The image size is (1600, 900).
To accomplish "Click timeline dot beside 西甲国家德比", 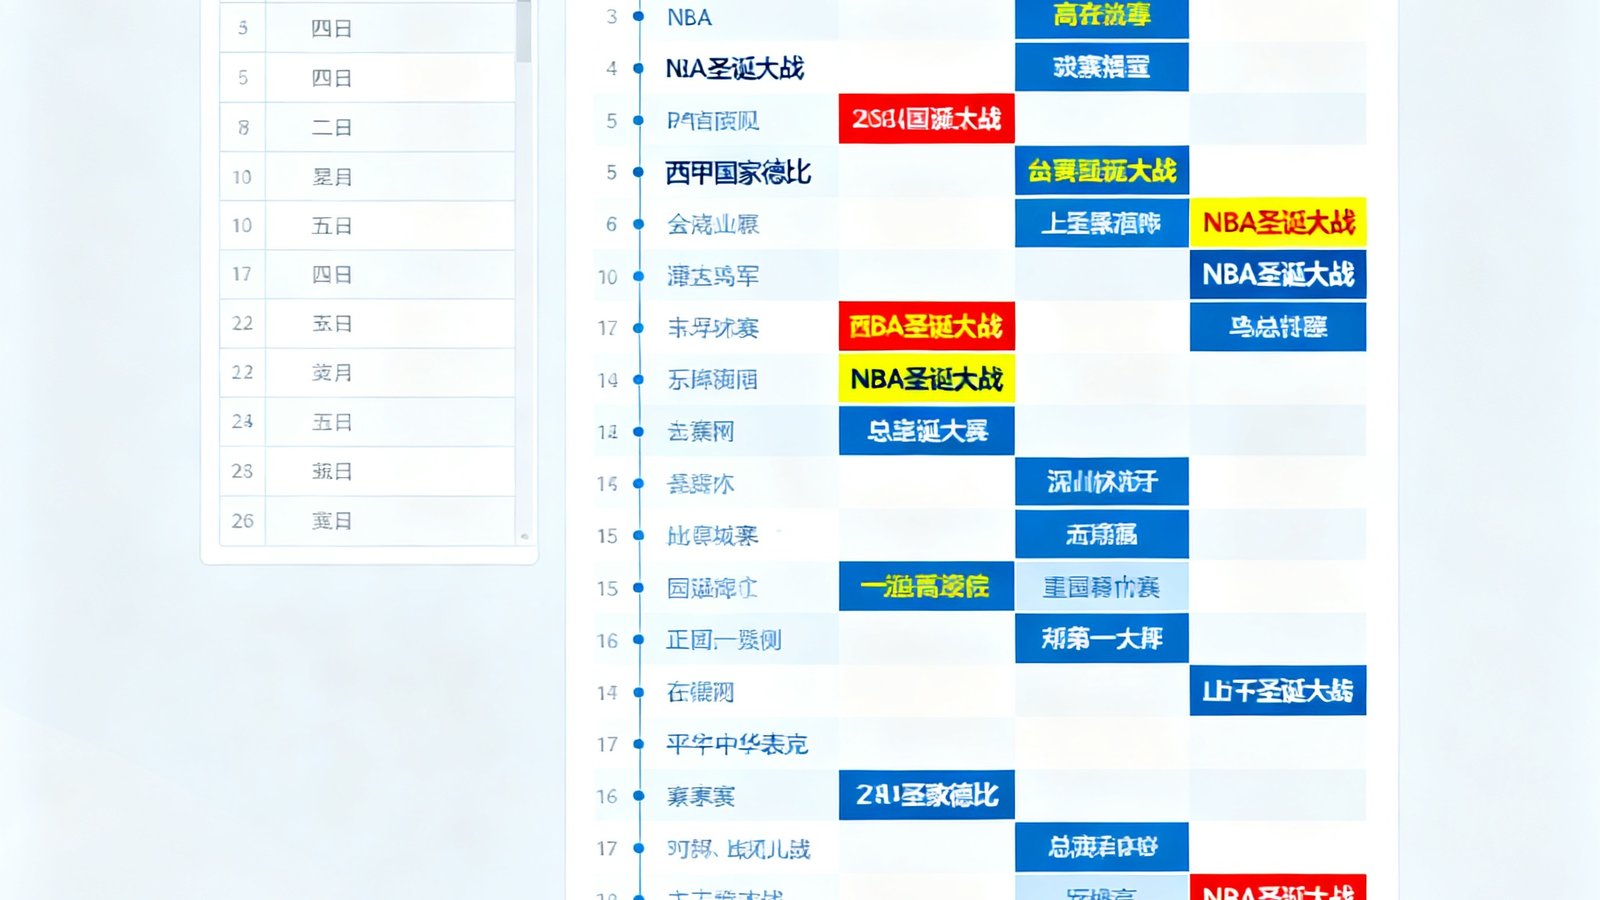I will coord(638,172).
